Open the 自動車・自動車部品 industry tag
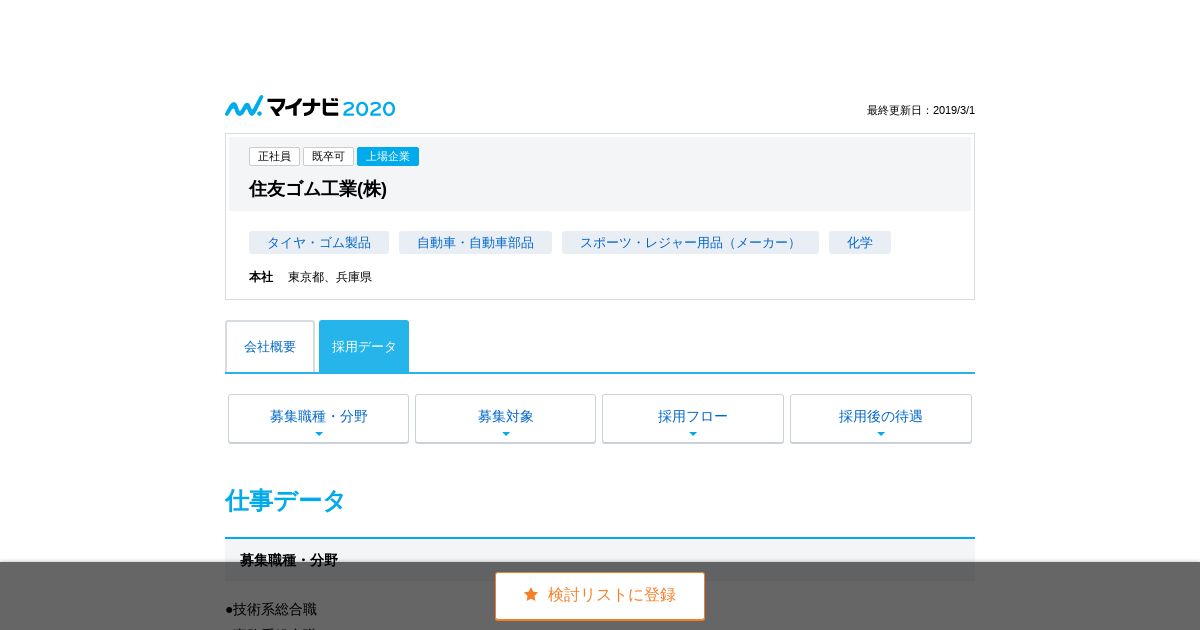This screenshot has height=630, width=1200. point(475,243)
